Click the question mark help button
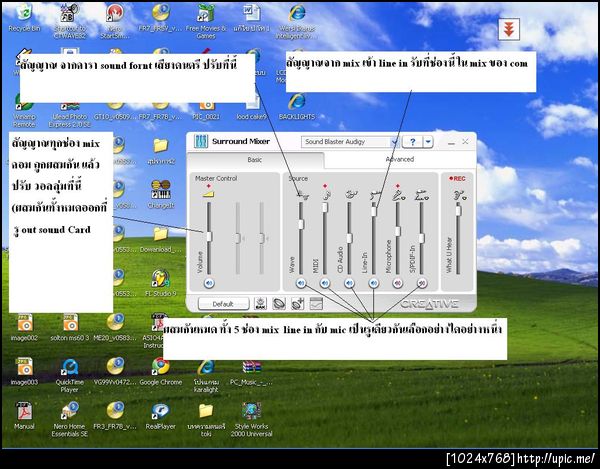 412,142
